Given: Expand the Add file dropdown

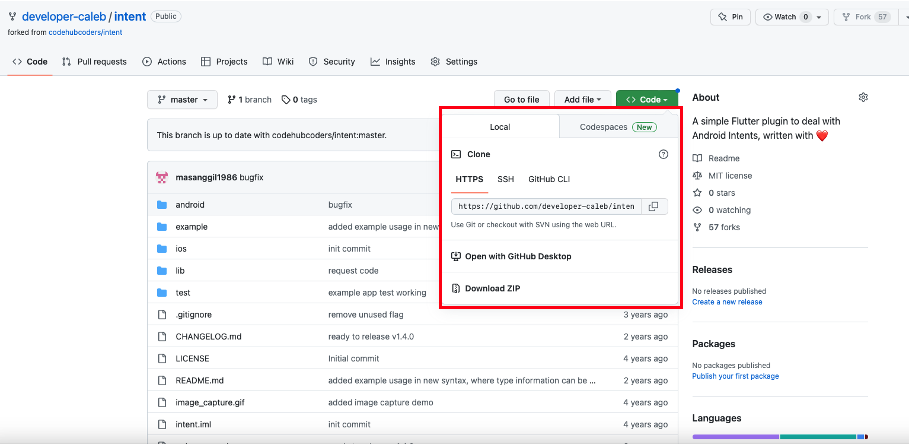Looking at the screenshot, I should click(x=583, y=100).
